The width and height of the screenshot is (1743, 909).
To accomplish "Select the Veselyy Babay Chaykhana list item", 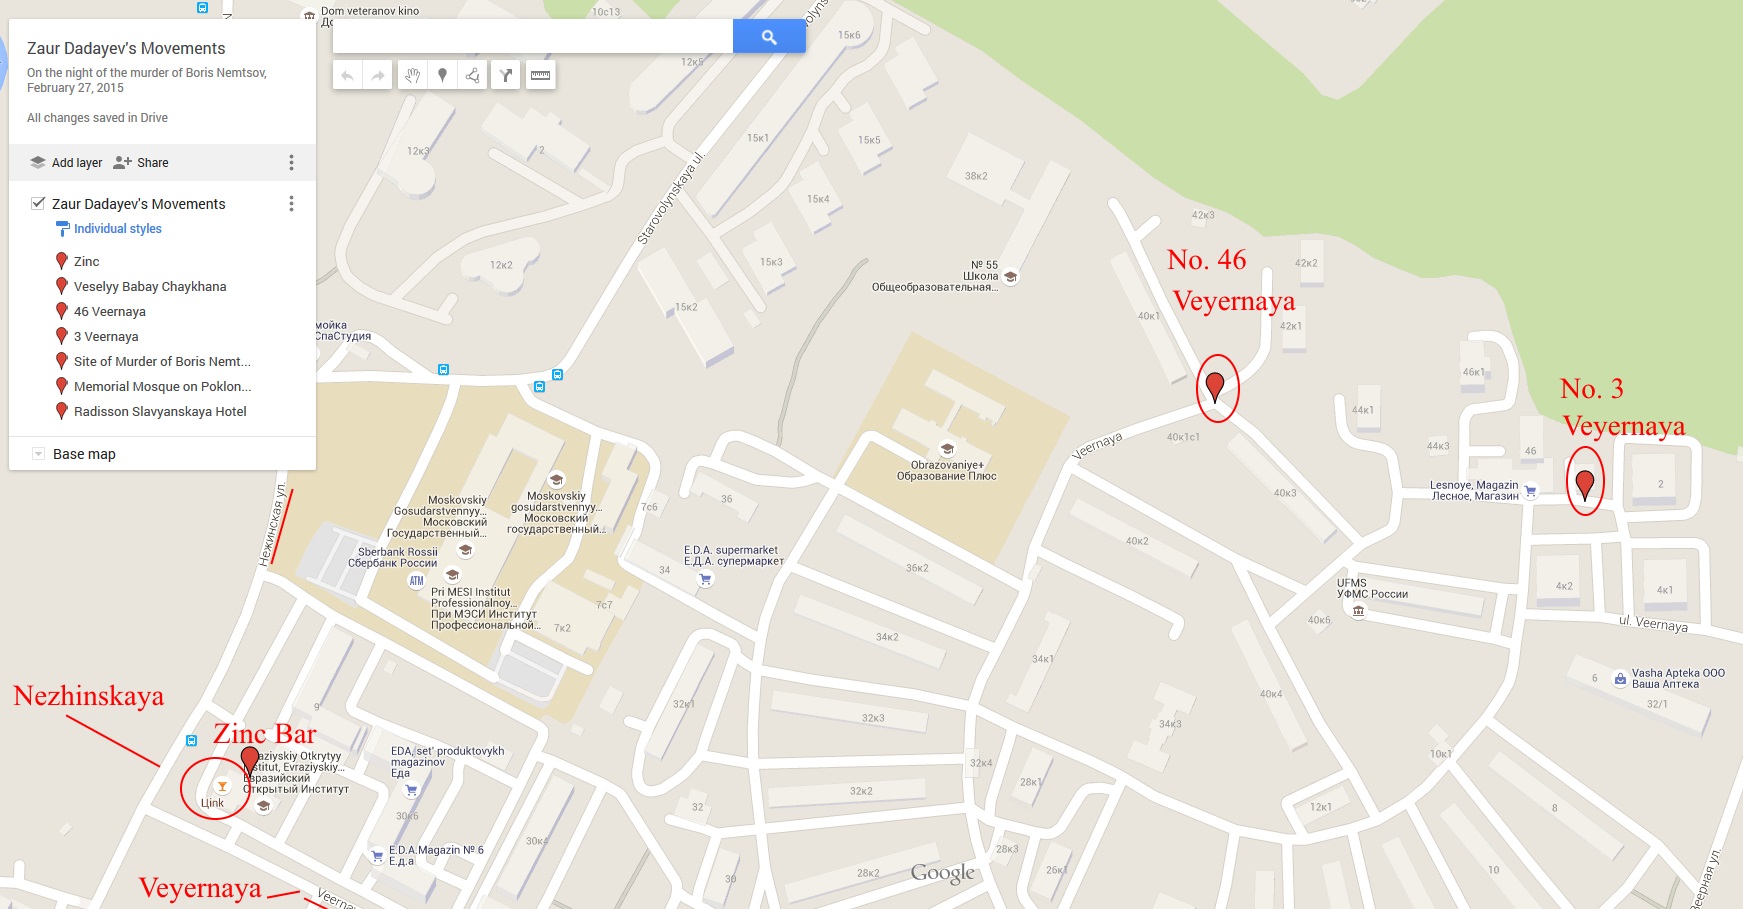I will tap(150, 286).
